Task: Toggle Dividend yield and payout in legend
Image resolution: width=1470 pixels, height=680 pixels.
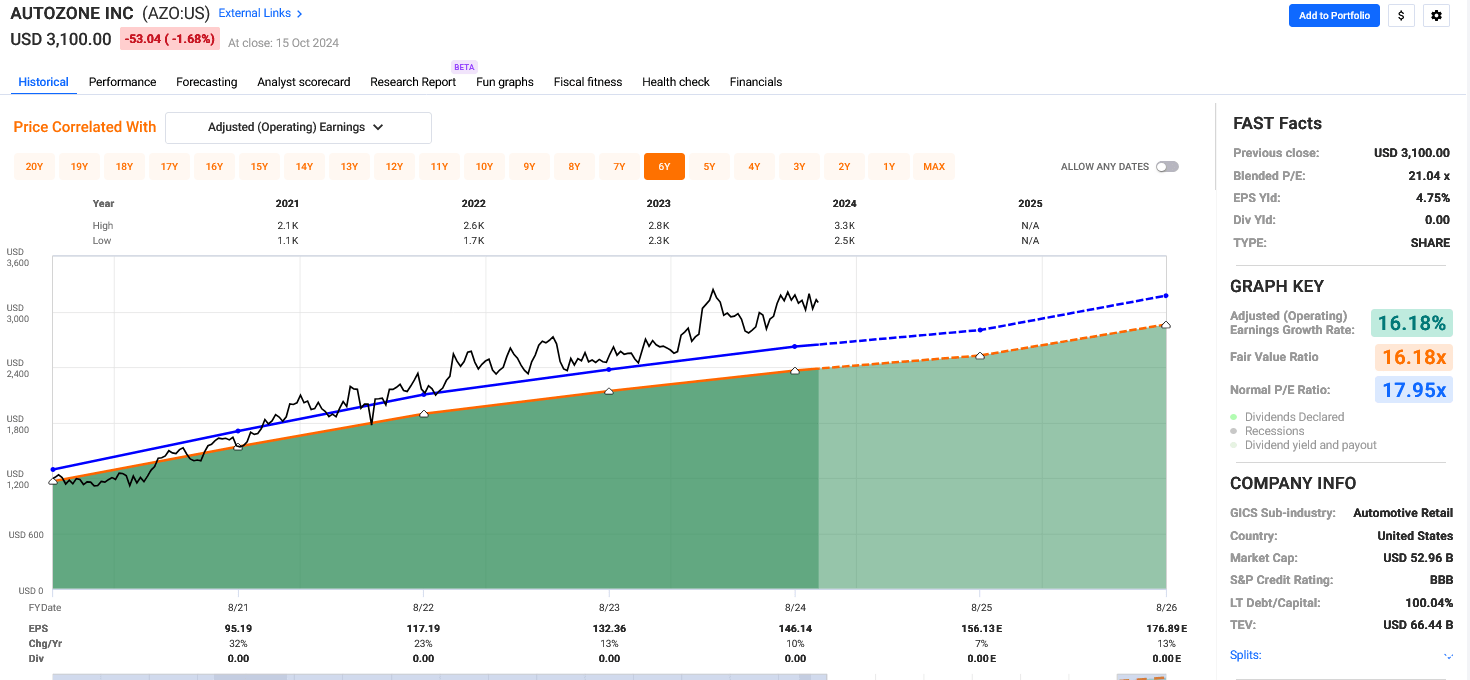Action: pyautogui.click(x=1310, y=445)
